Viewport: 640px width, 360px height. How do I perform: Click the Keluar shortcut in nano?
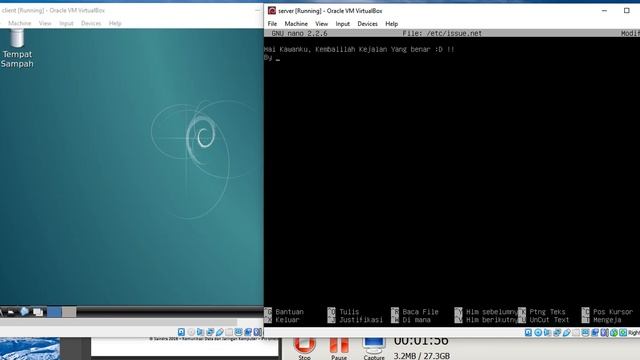point(282,320)
